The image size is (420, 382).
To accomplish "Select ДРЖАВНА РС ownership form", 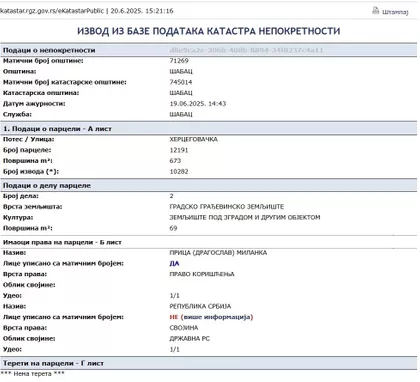I will click(190, 338).
